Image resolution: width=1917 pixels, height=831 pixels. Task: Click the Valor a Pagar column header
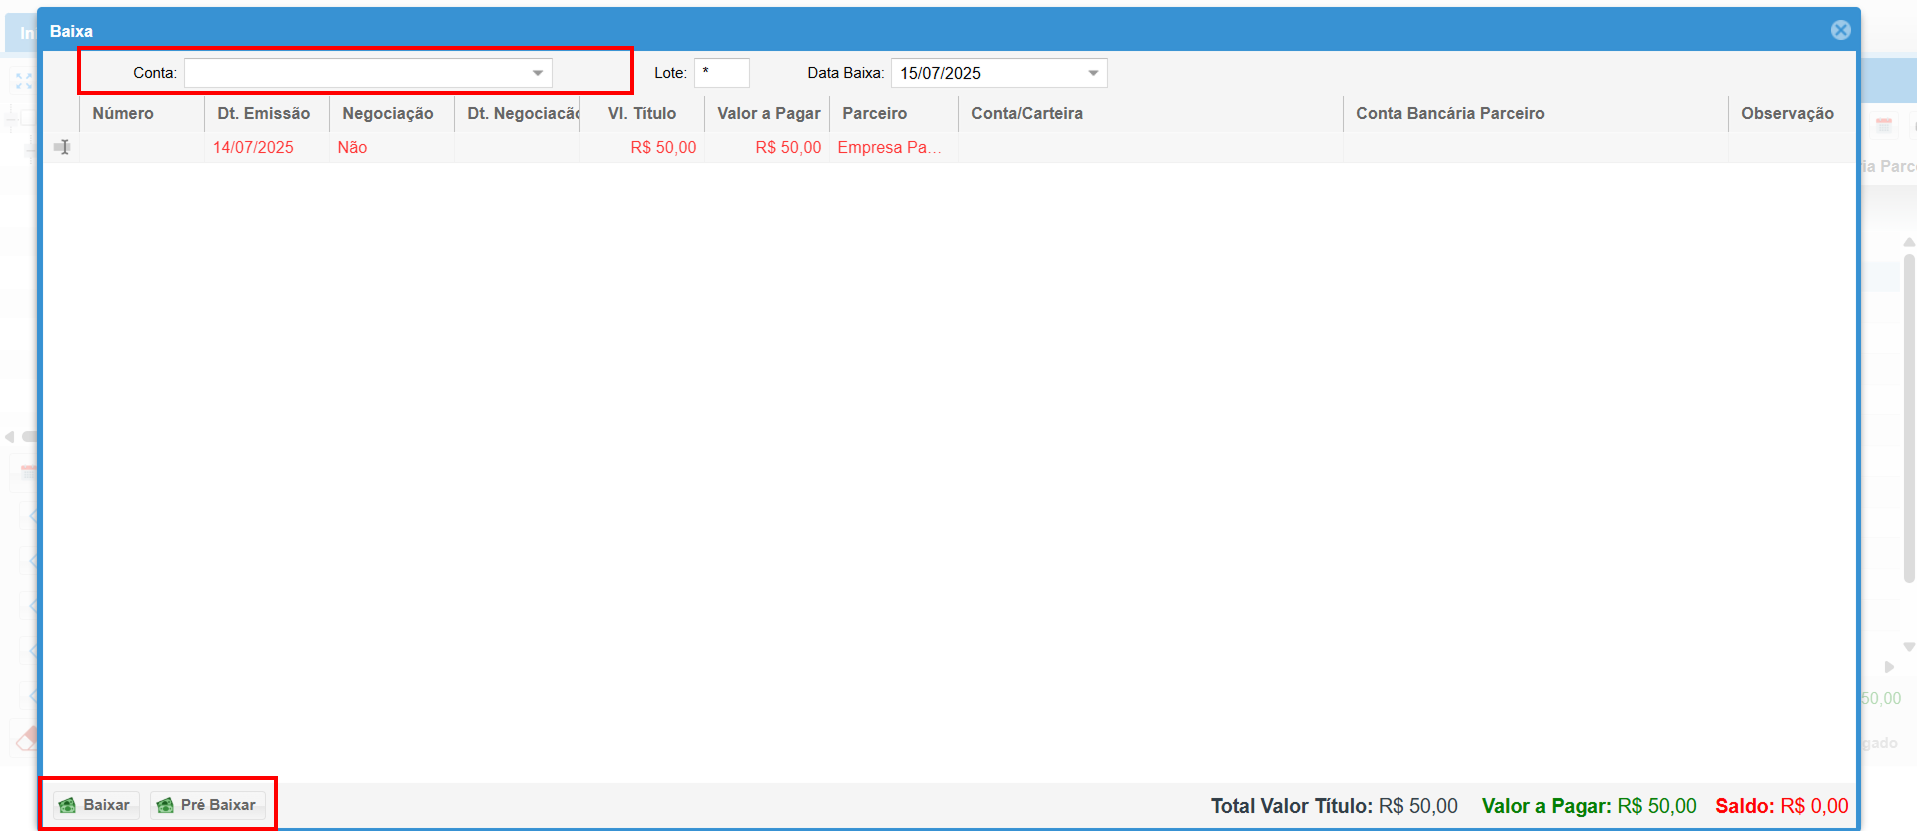point(767,114)
